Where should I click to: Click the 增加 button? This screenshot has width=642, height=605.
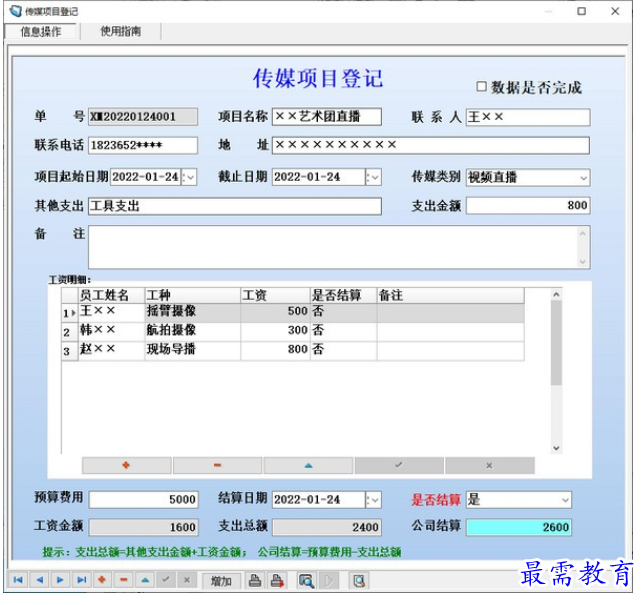tap(221, 580)
